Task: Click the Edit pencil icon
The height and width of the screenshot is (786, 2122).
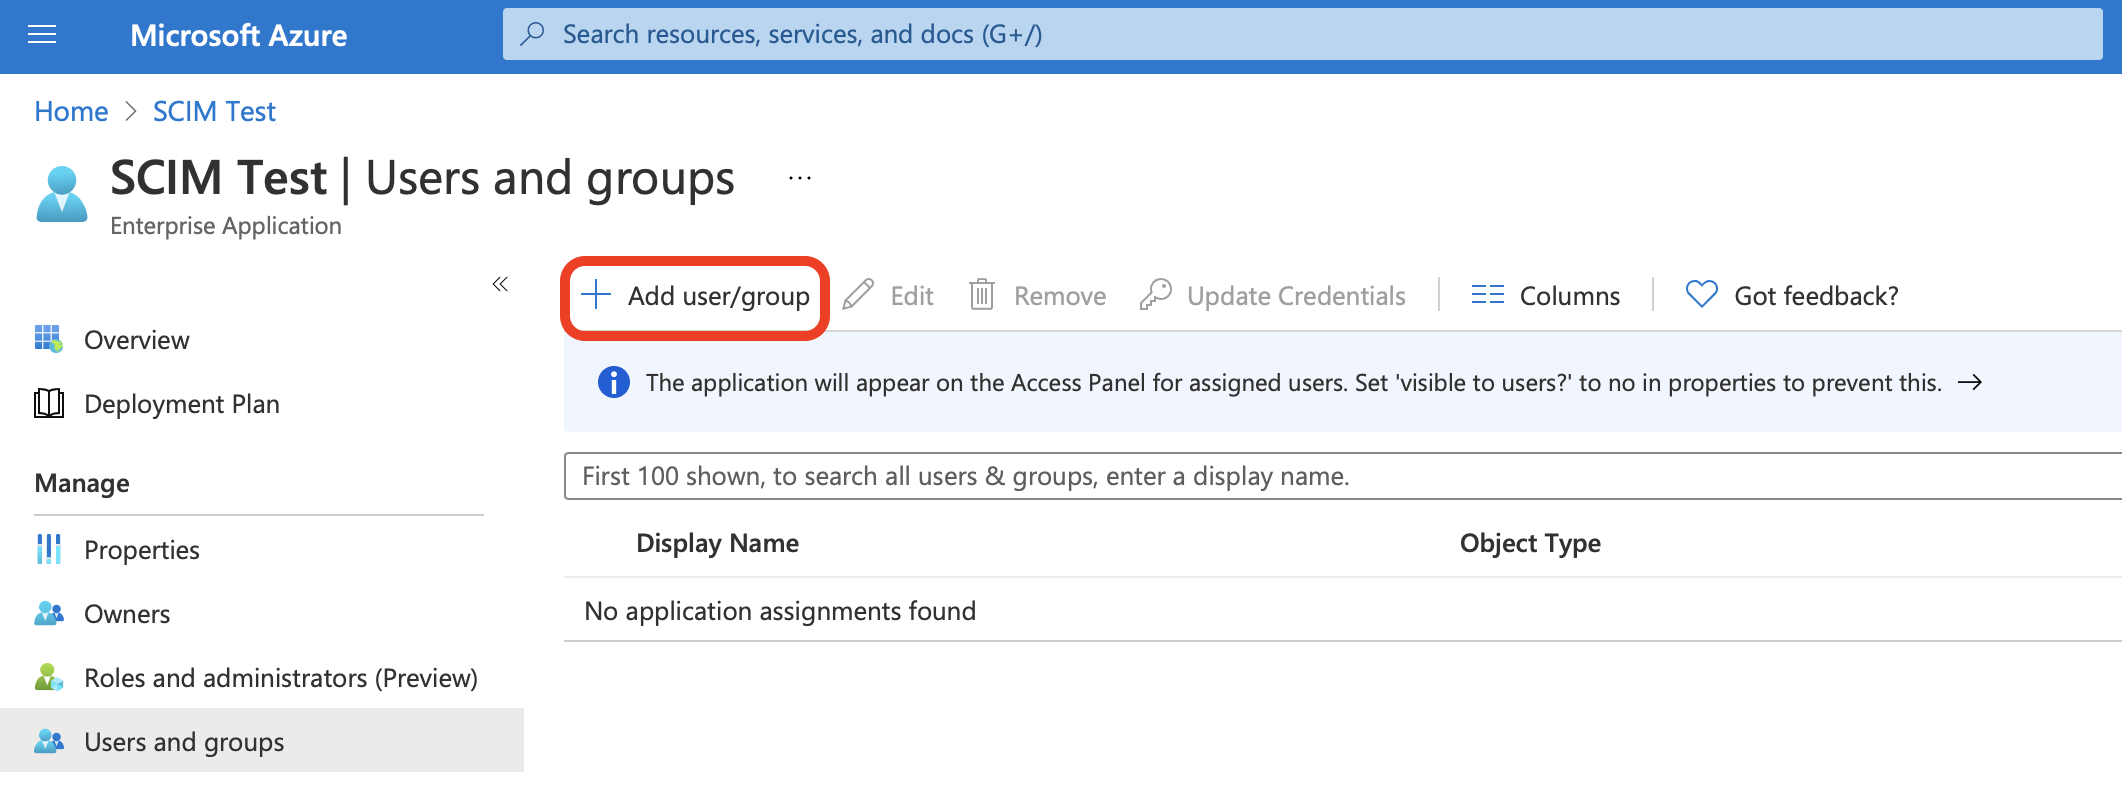Action: (x=859, y=295)
